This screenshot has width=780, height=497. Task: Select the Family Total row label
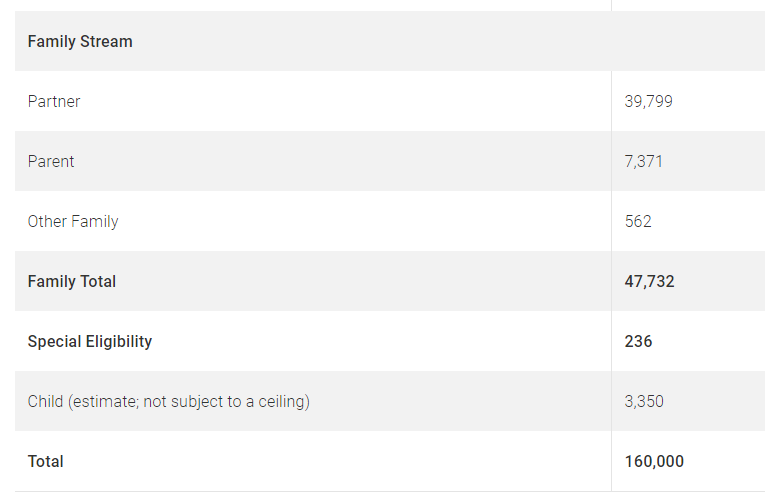pyautogui.click(x=72, y=282)
